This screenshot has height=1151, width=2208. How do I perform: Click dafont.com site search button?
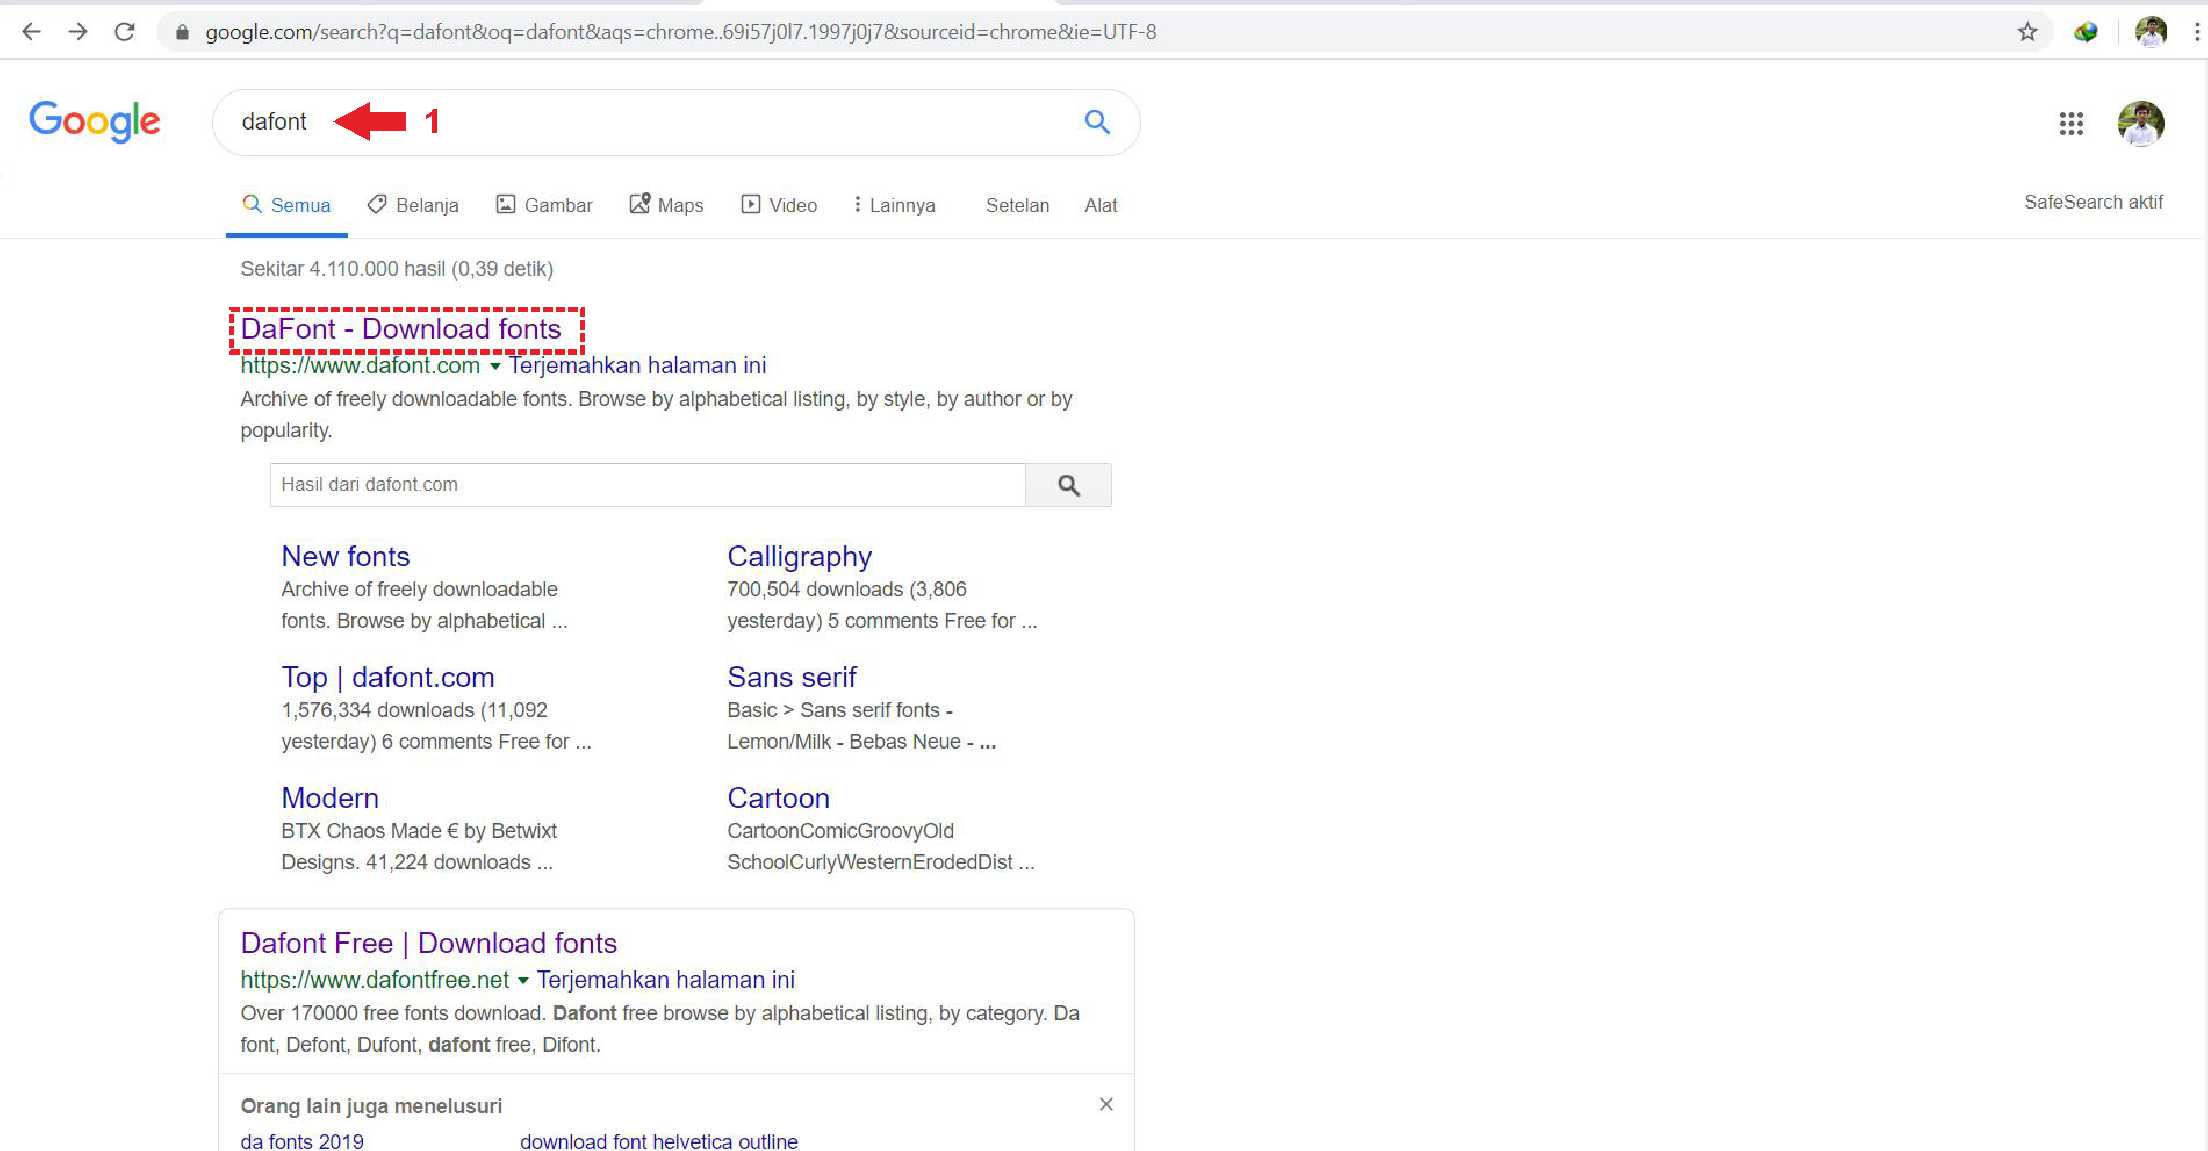click(x=1068, y=485)
